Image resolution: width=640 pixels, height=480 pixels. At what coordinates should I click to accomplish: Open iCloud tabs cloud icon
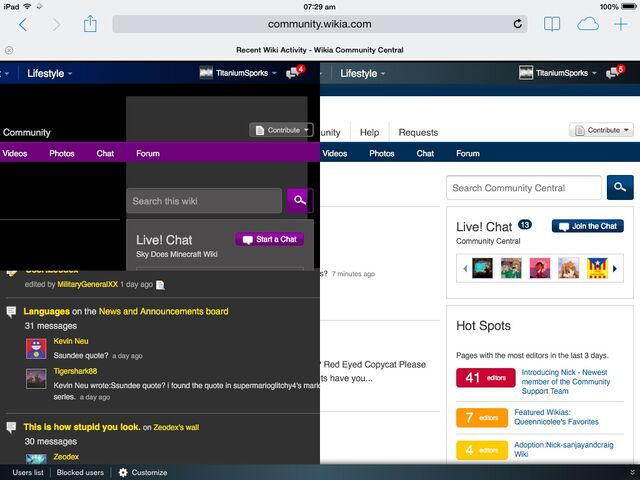(x=588, y=24)
